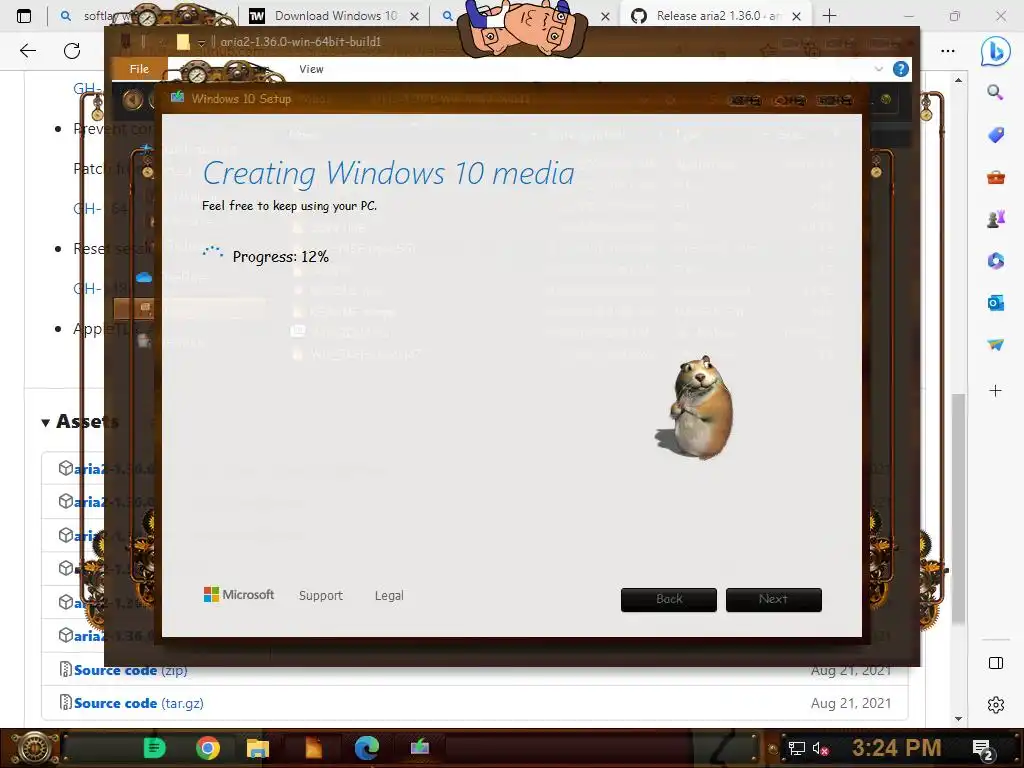
Task: Open Legal link in Windows 10 Setup
Action: coord(389,596)
